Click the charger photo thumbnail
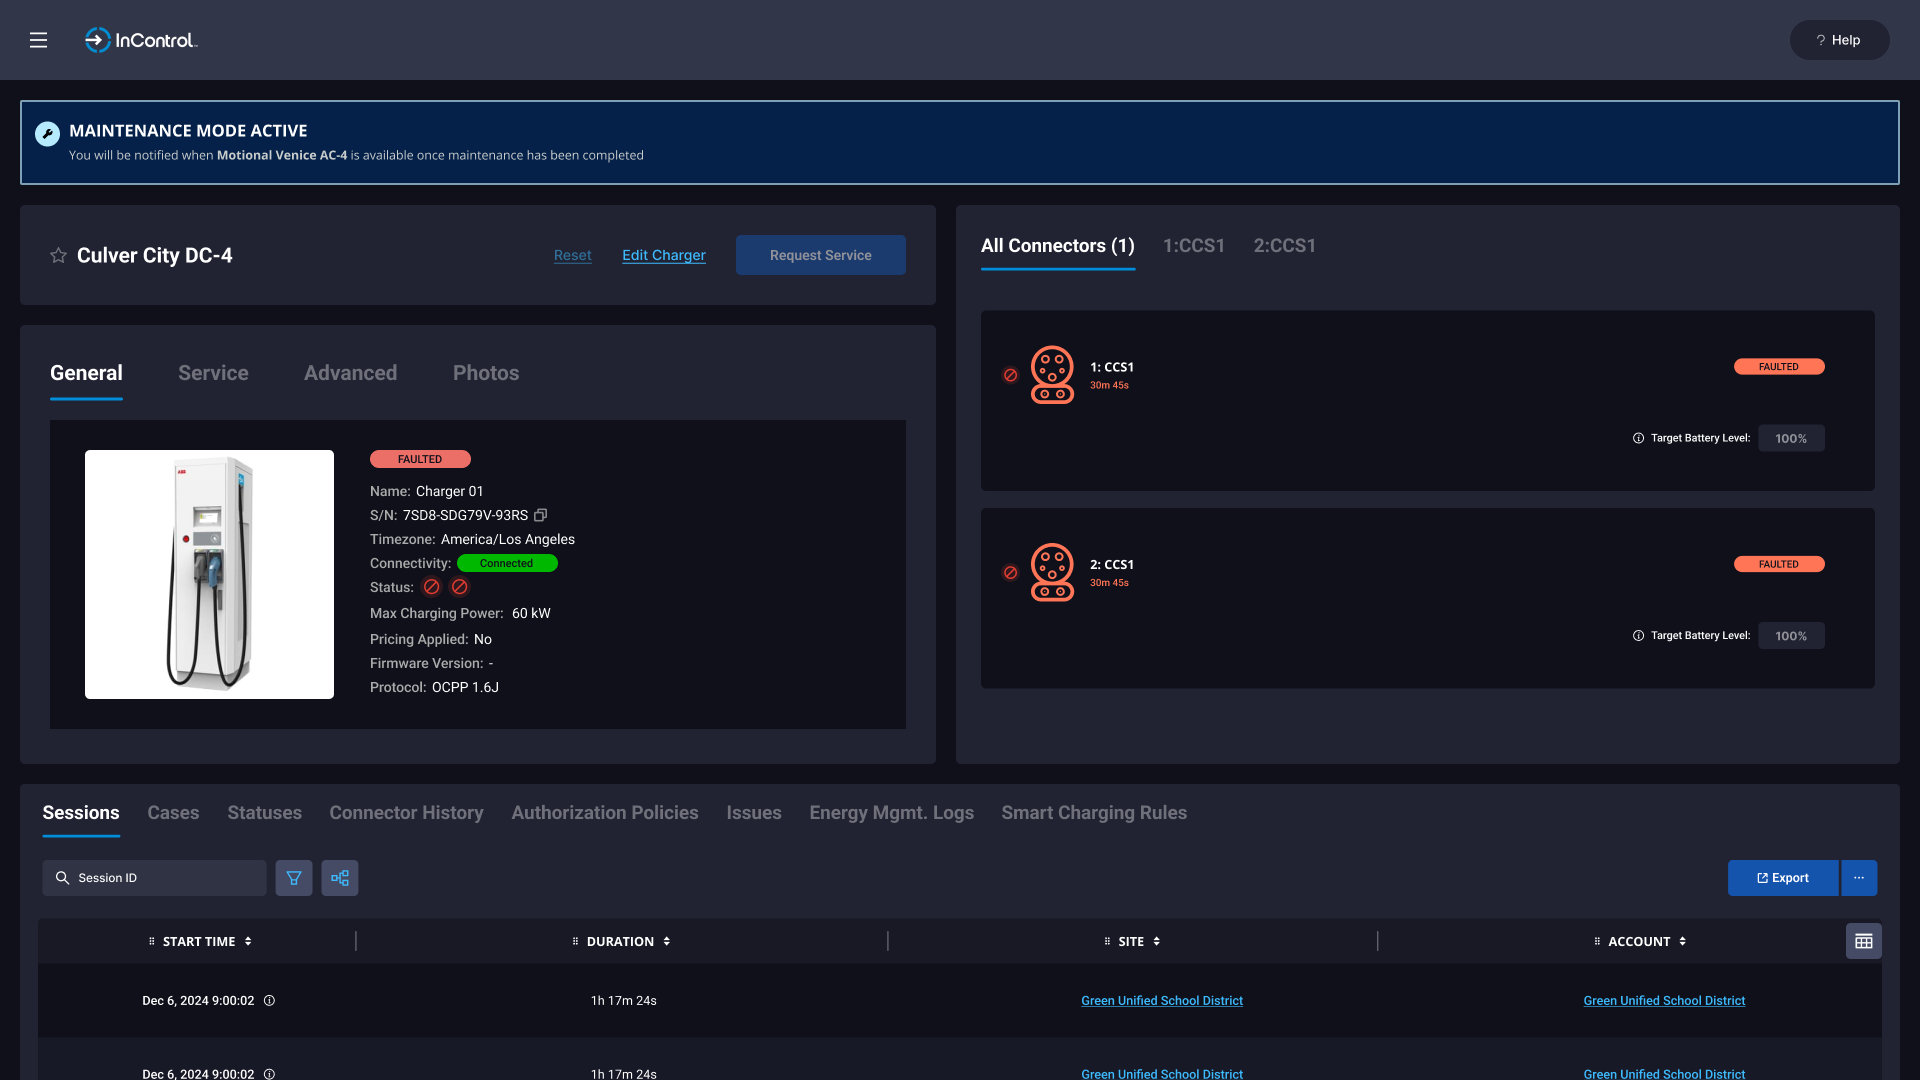 pos(209,574)
